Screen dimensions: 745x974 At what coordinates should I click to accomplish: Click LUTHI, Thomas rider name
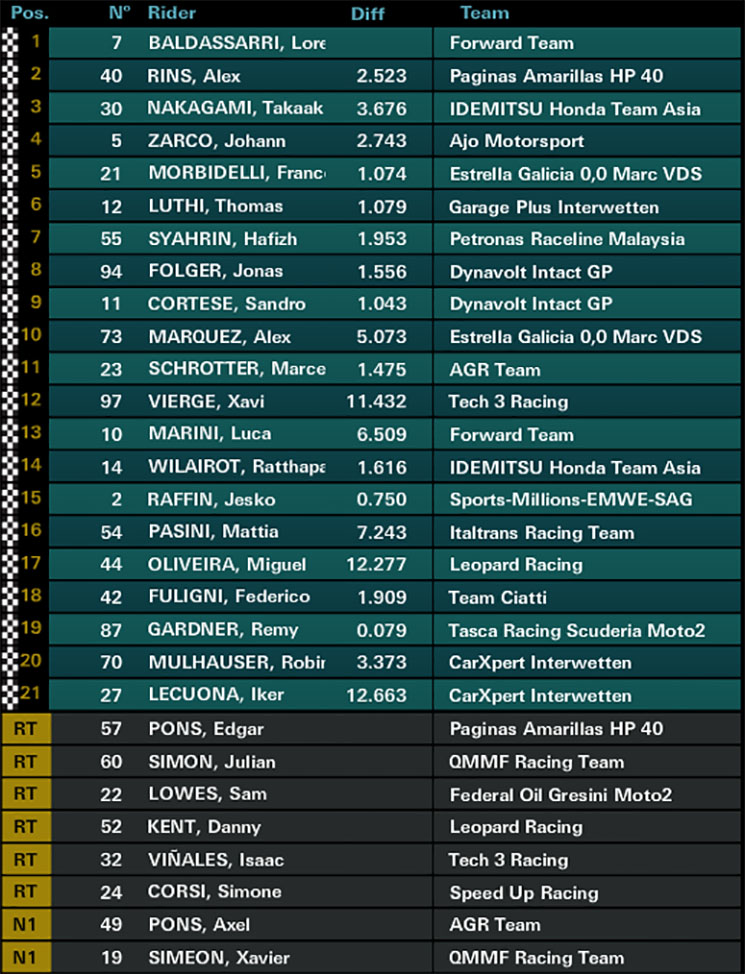[x=216, y=206]
